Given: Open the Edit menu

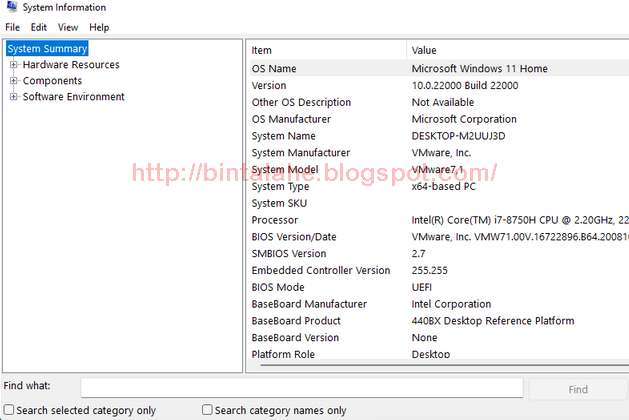Looking at the screenshot, I should click(x=39, y=27).
